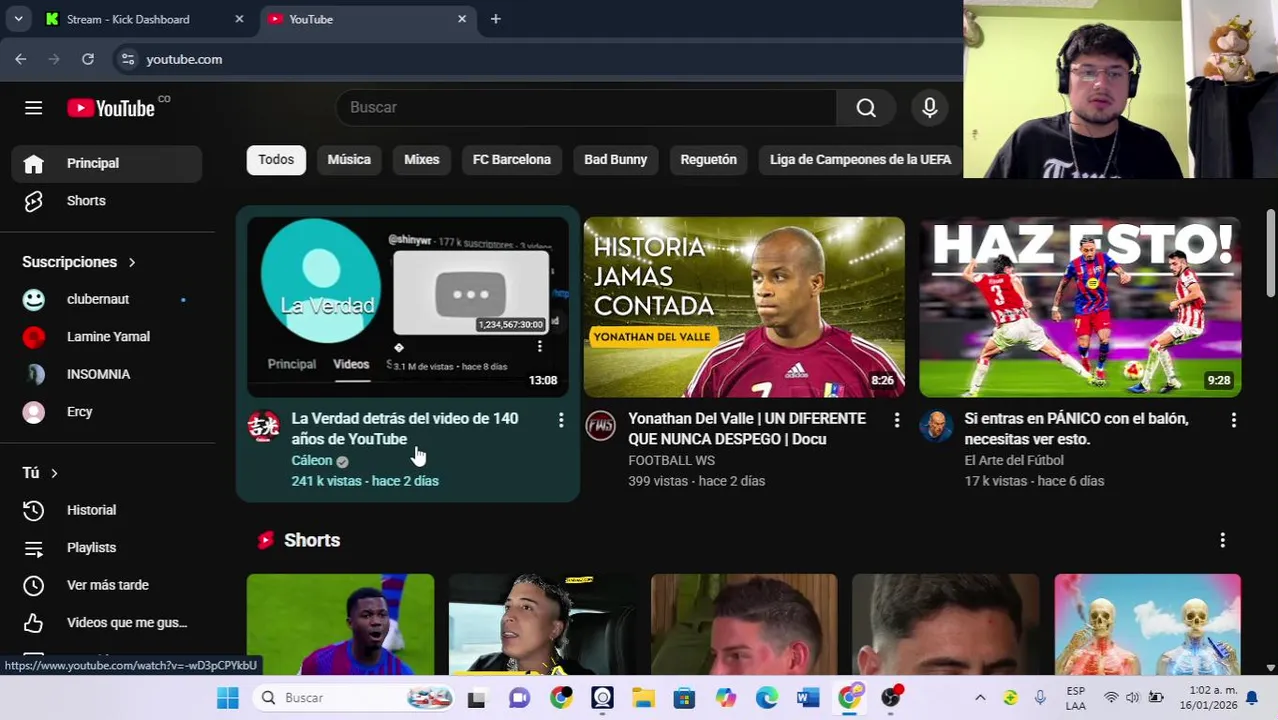Open La Verdad detrás del video title
The height and width of the screenshot is (720, 1278).
(x=405, y=429)
